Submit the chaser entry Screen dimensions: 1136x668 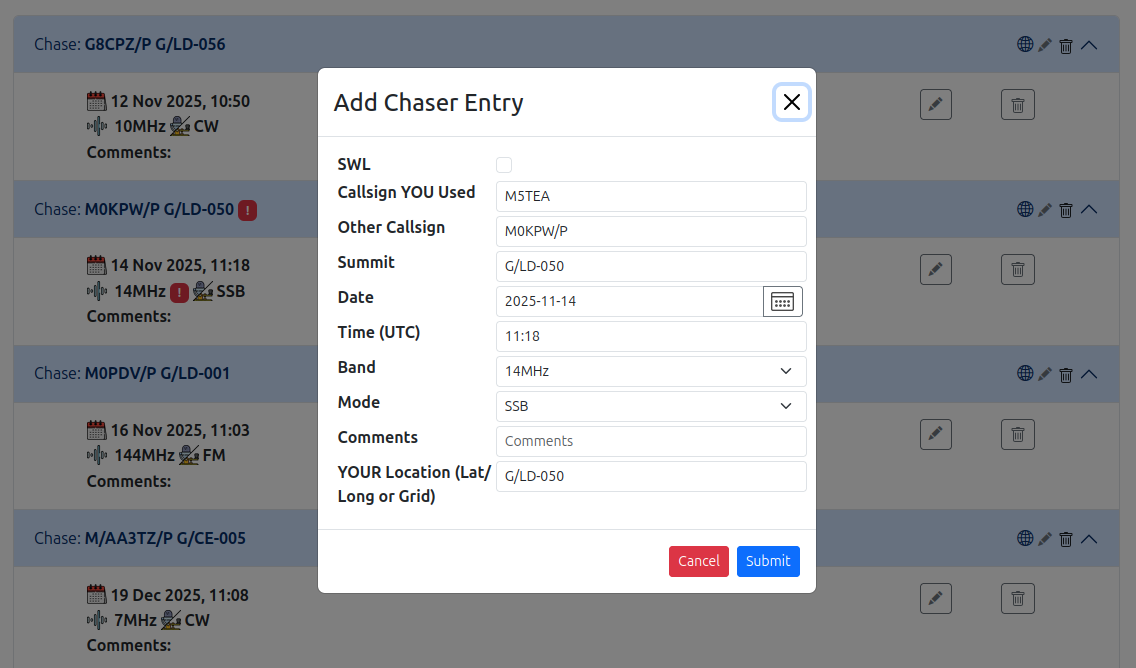tap(768, 561)
